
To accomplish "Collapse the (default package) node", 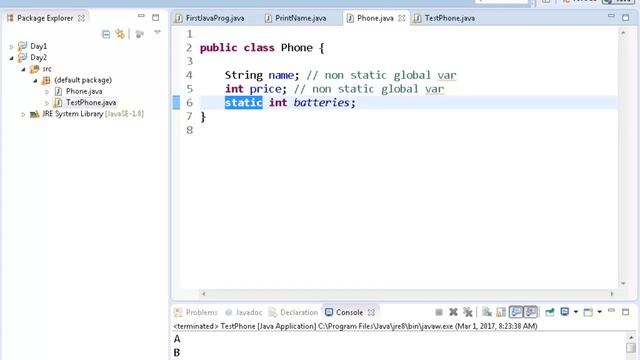I will [x=35, y=80].
